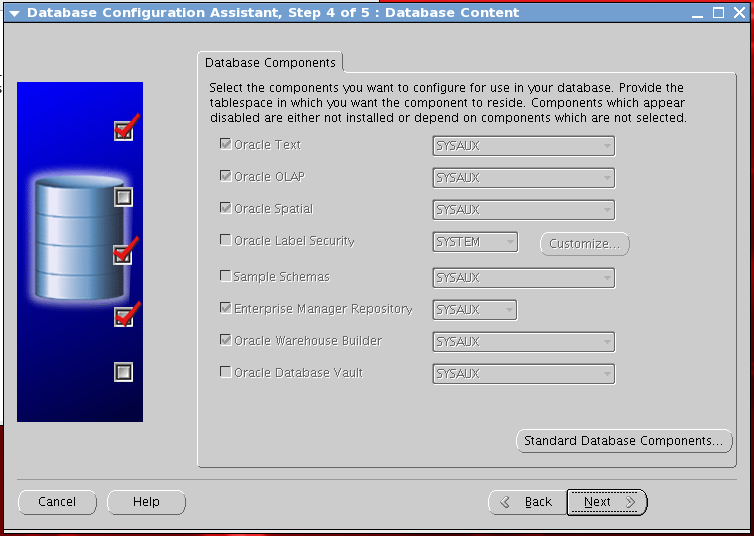The height and width of the screenshot is (536, 754).
Task: Toggle the Oracle Warehouse Builder checkbox
Action: (226, 339)
